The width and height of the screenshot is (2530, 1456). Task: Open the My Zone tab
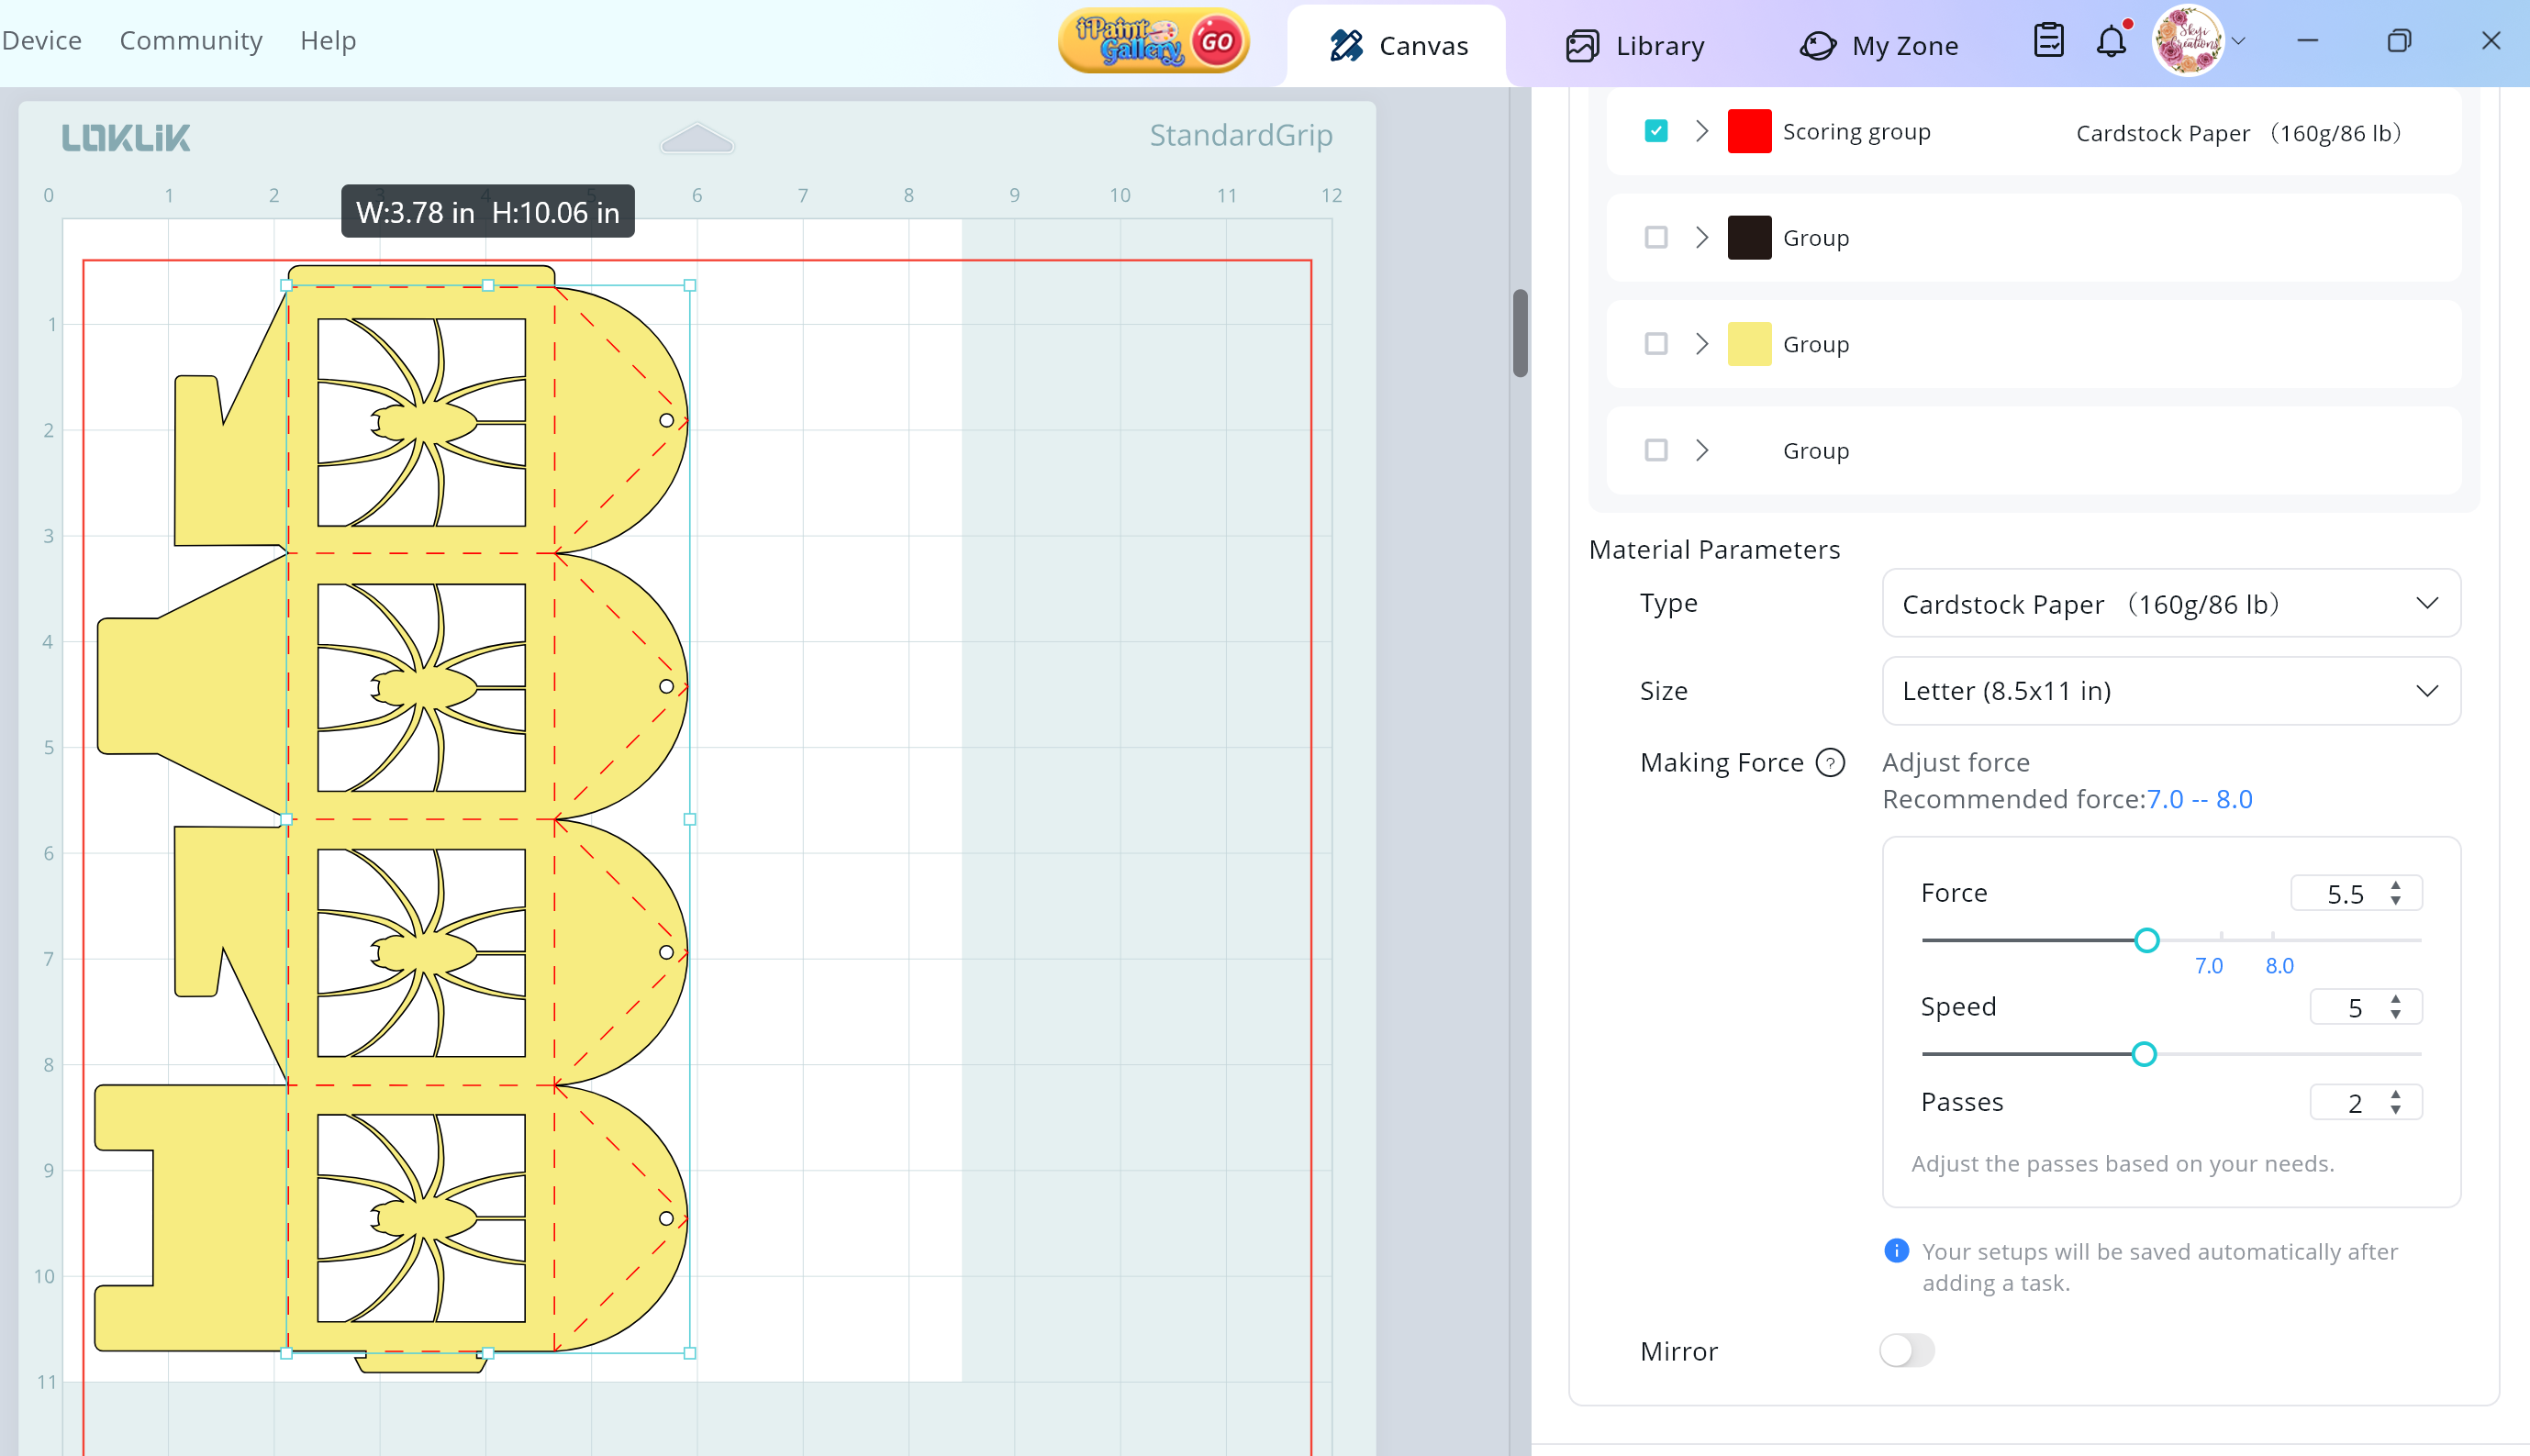click(x=1879, y=46)
